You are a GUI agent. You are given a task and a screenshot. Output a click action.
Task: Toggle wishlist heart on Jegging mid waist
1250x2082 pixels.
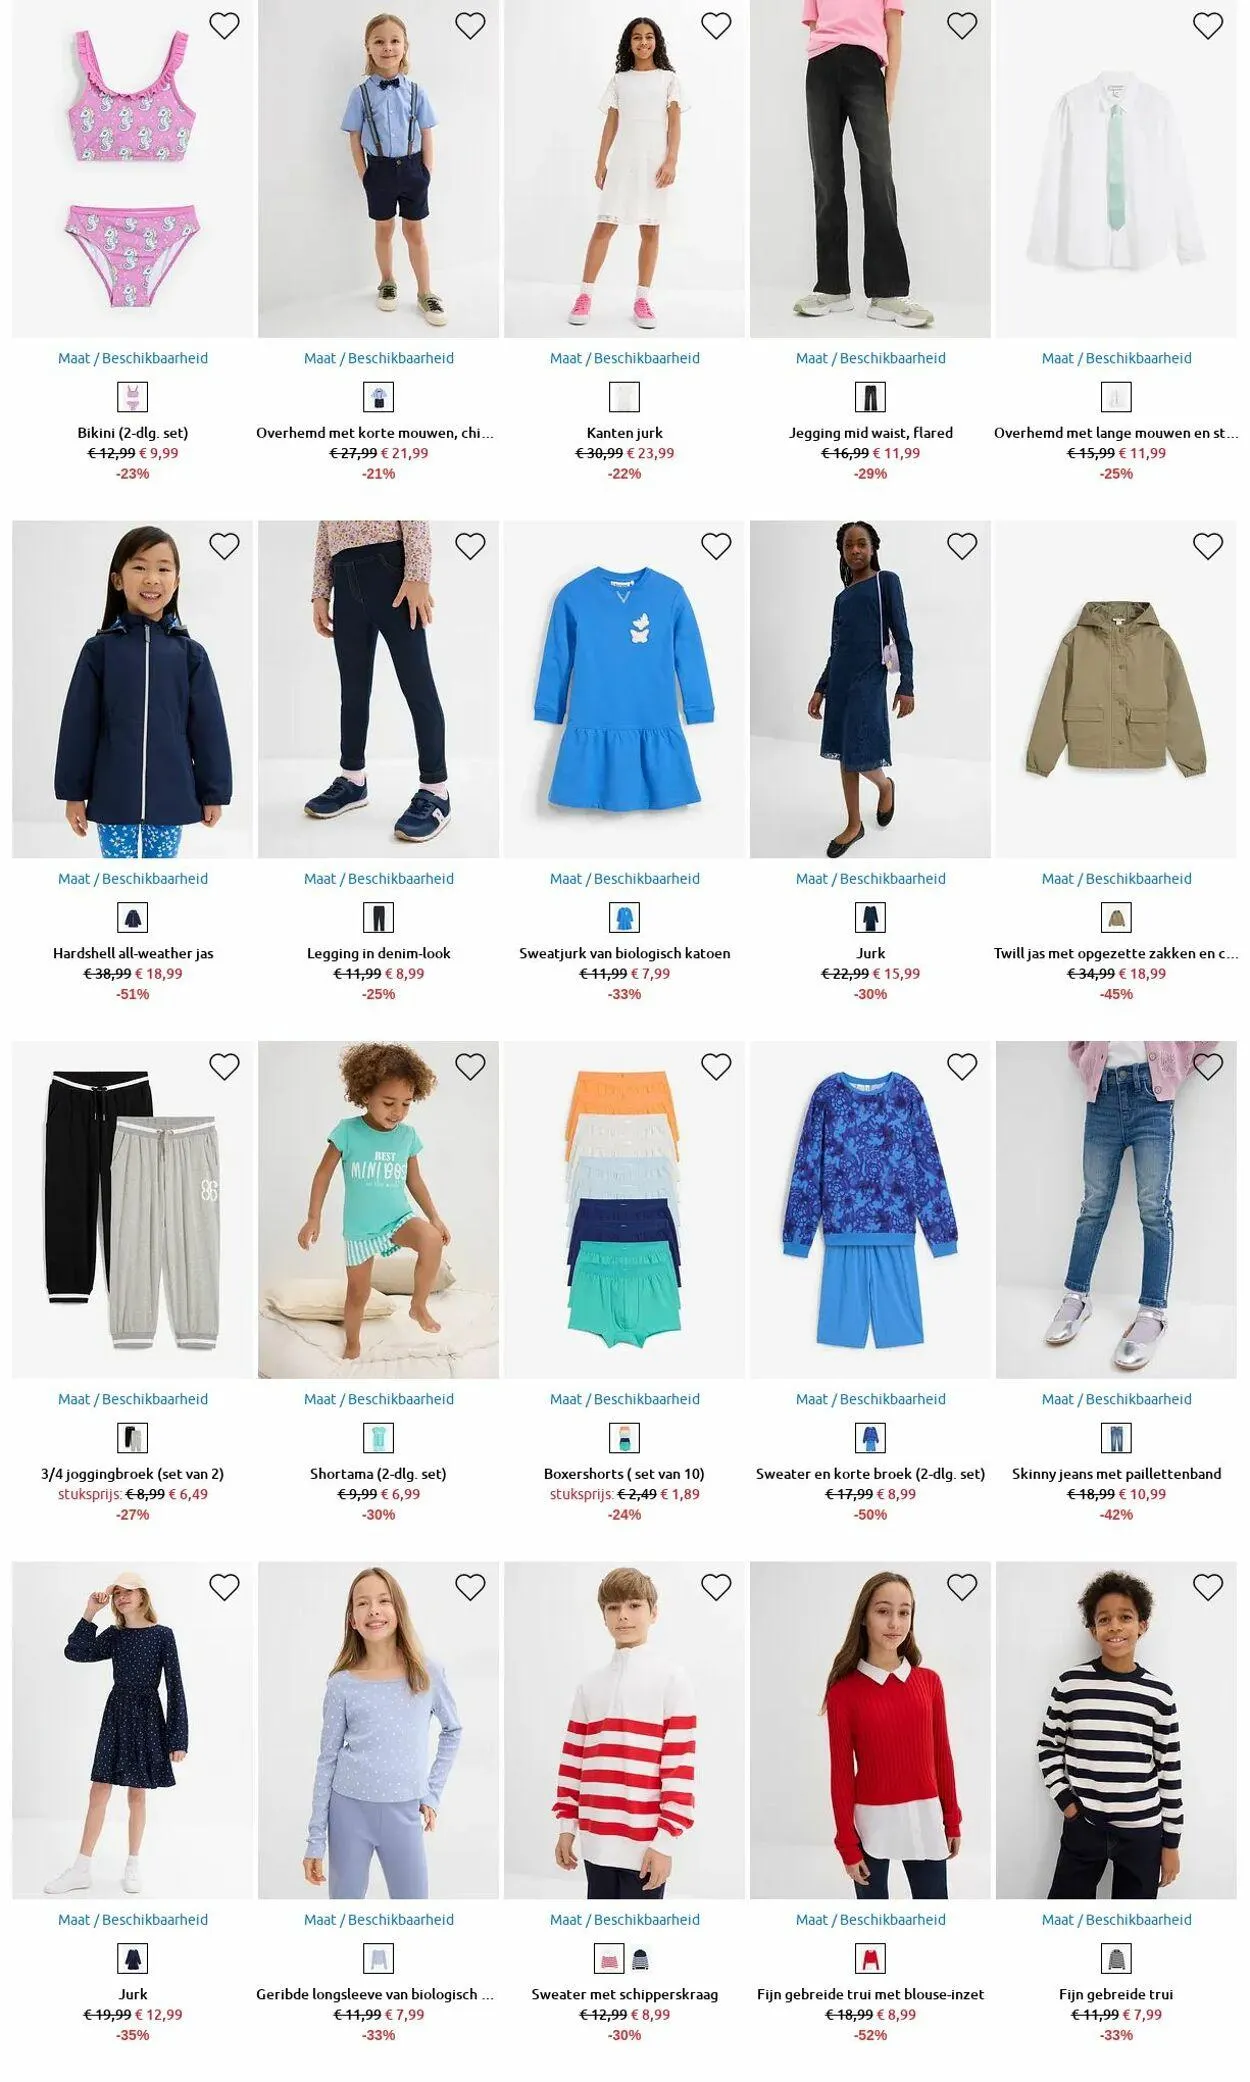[962, 25]
